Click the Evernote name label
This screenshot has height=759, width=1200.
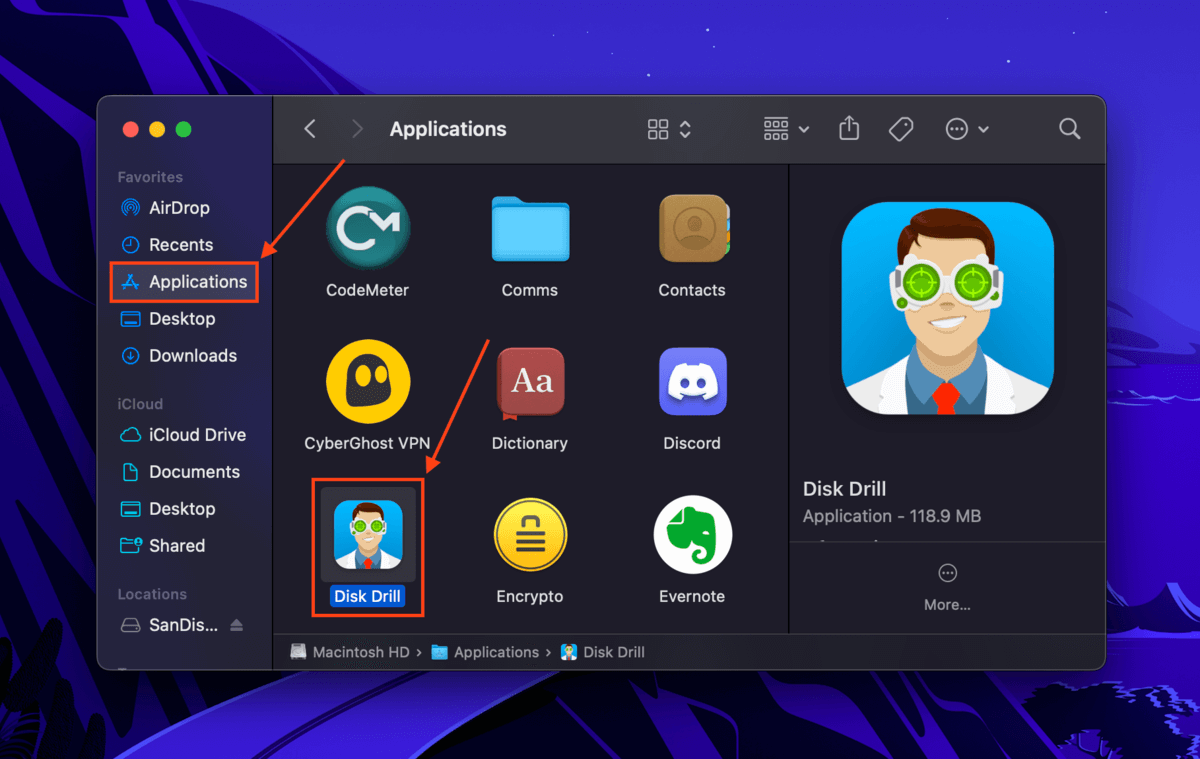tap(692, 597)
